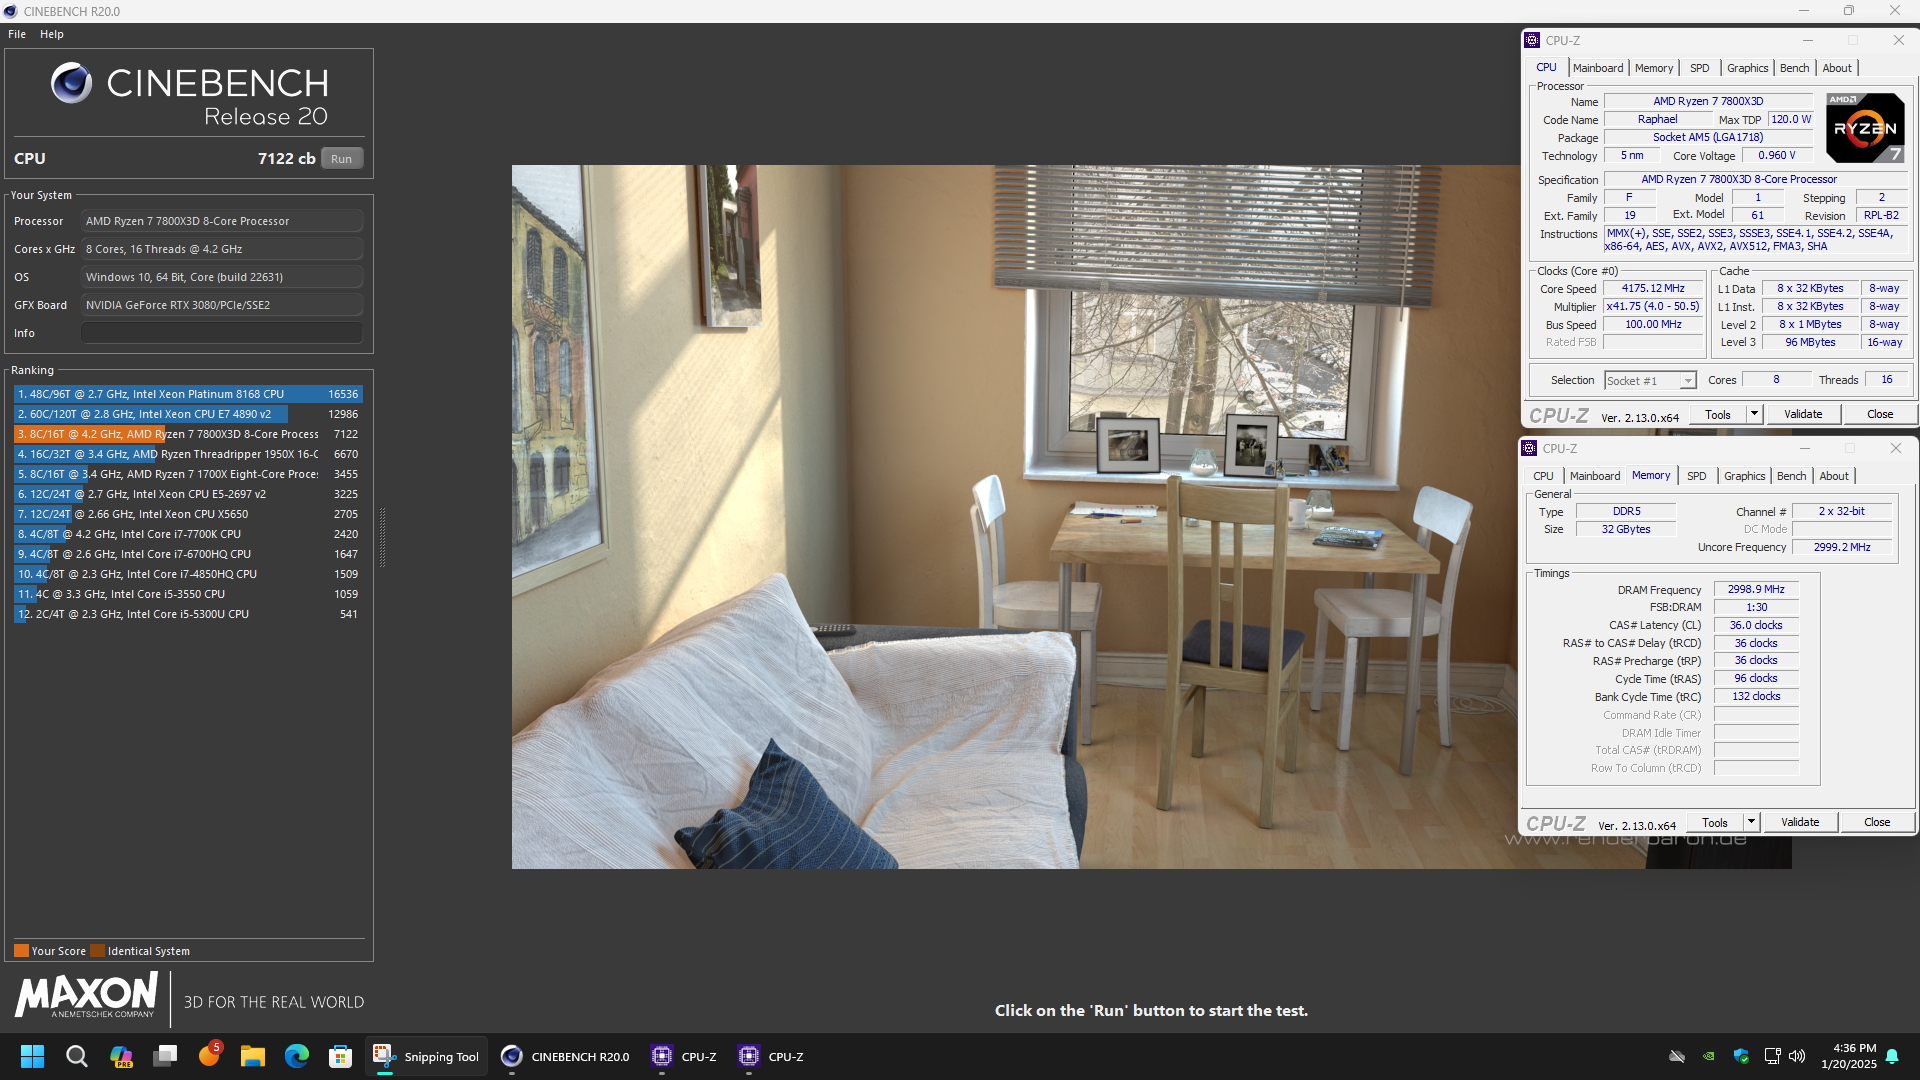Switch to SPD tab in top CPU-Z window
The image size is (1920, 1080).
[1699, 68]
